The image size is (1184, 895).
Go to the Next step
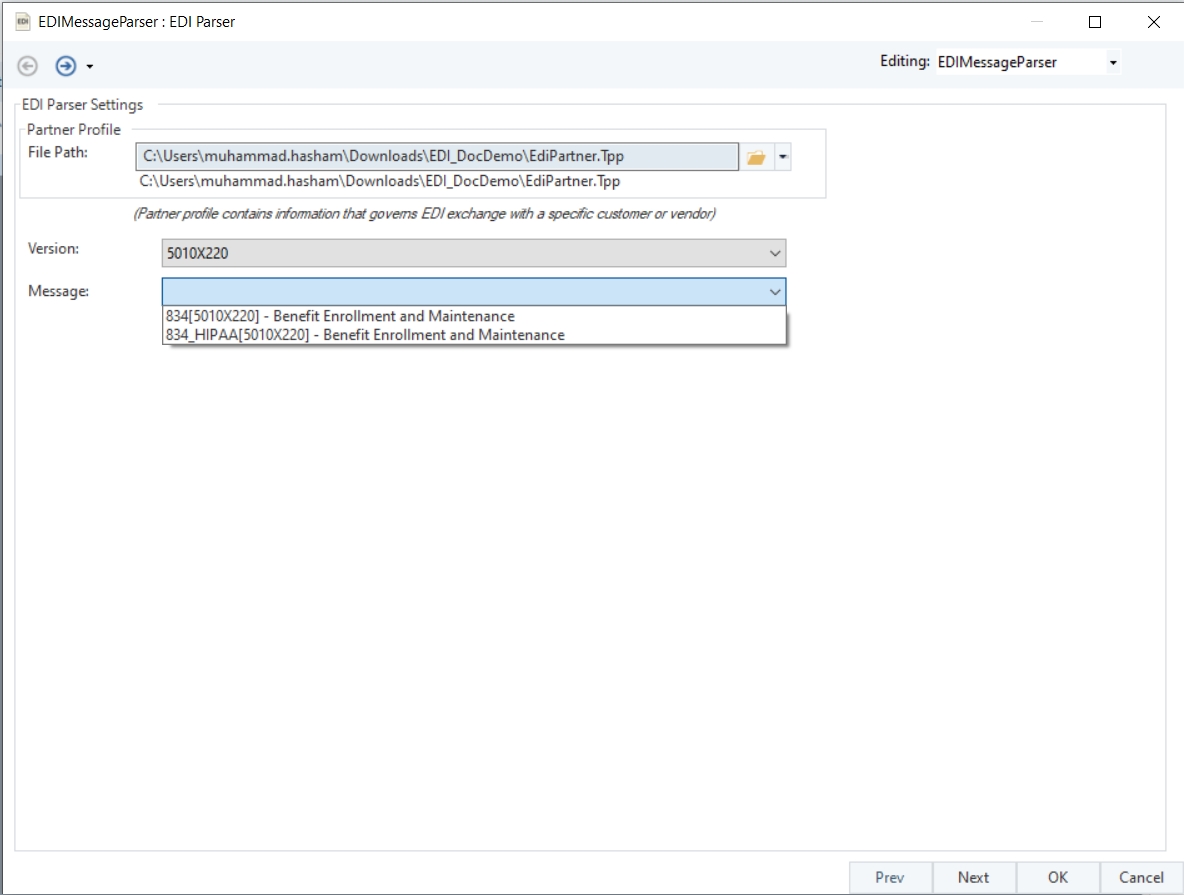point(973,878)
